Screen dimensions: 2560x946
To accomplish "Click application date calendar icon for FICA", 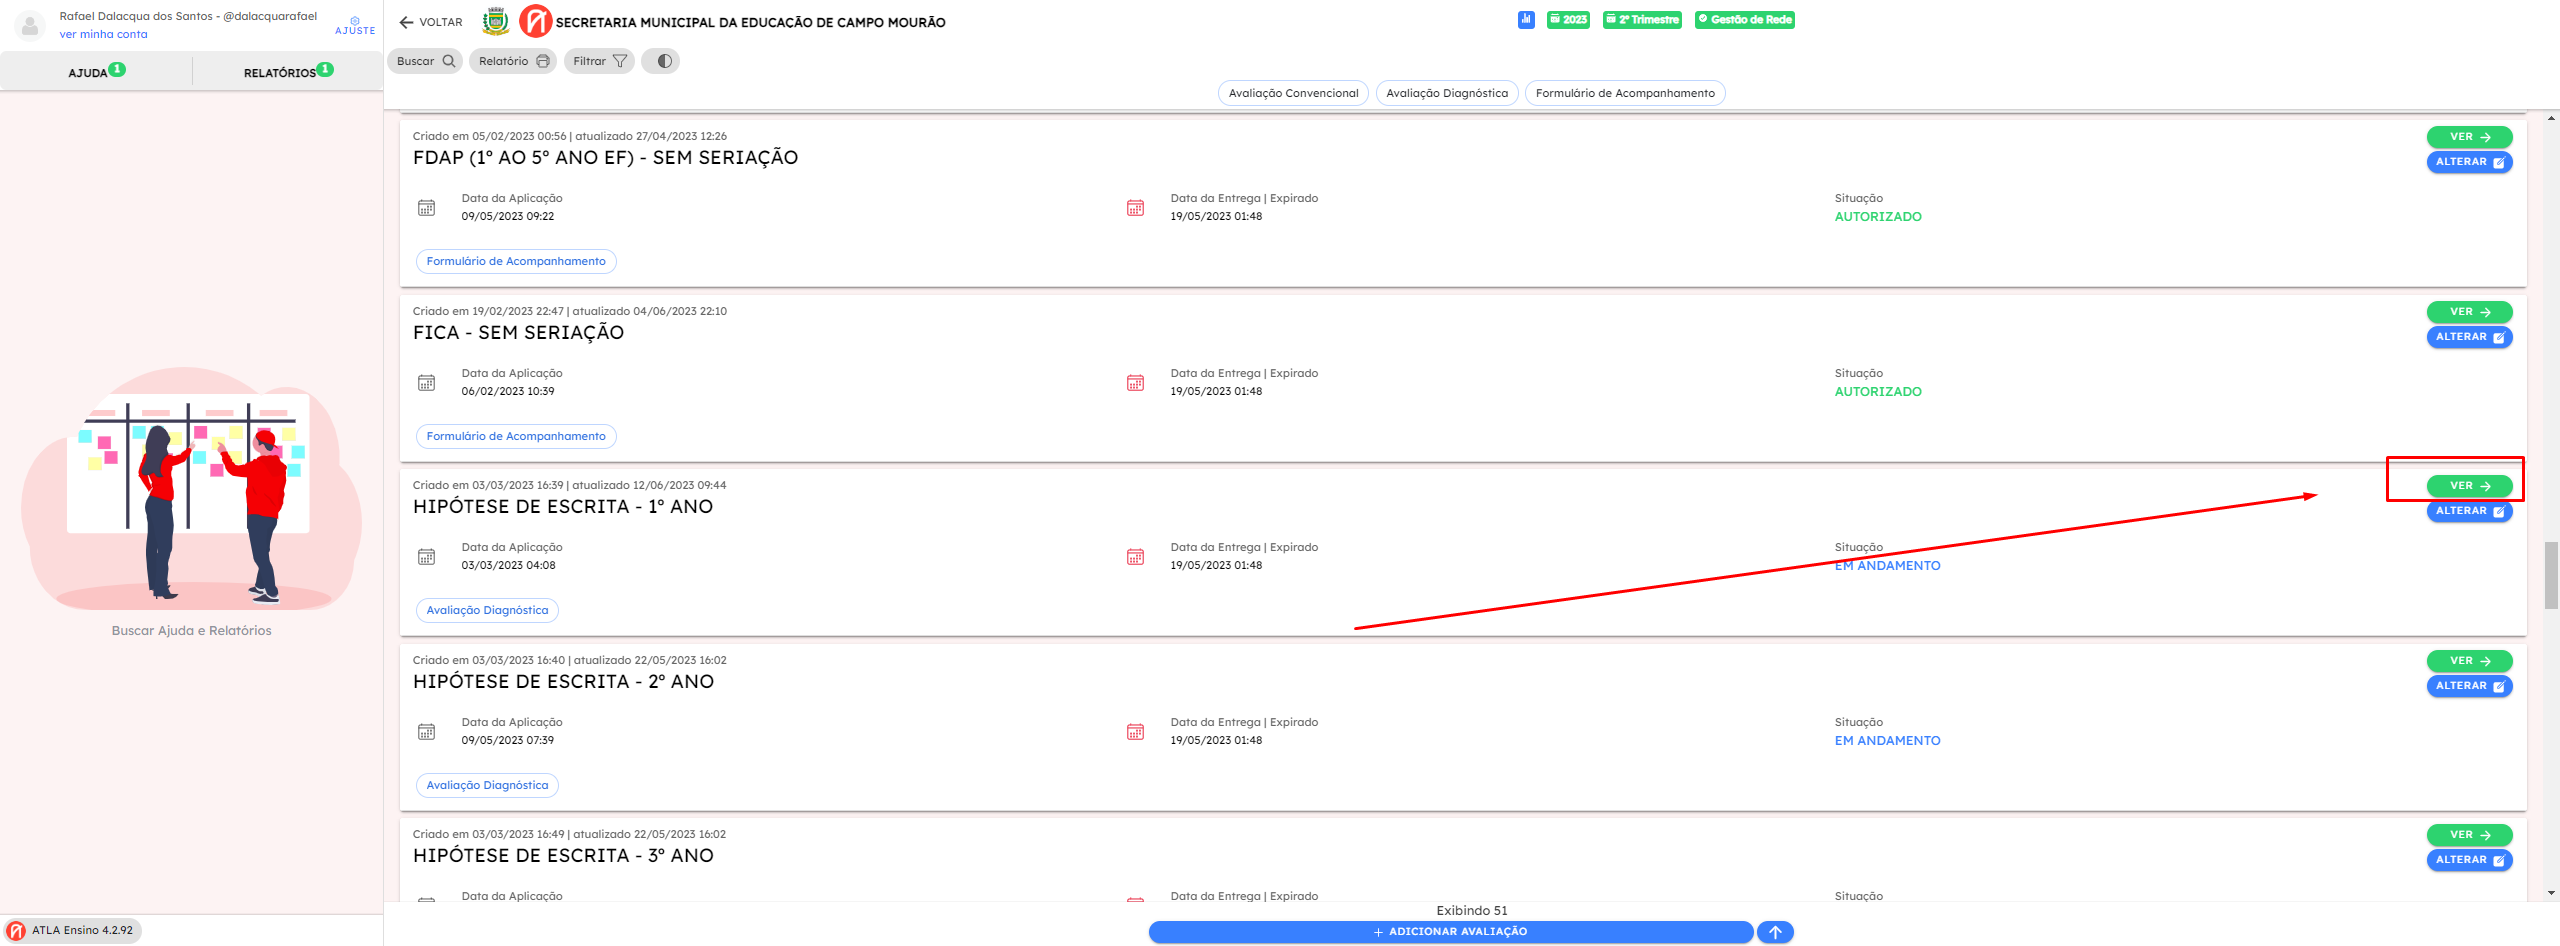I will pos(426,383).
